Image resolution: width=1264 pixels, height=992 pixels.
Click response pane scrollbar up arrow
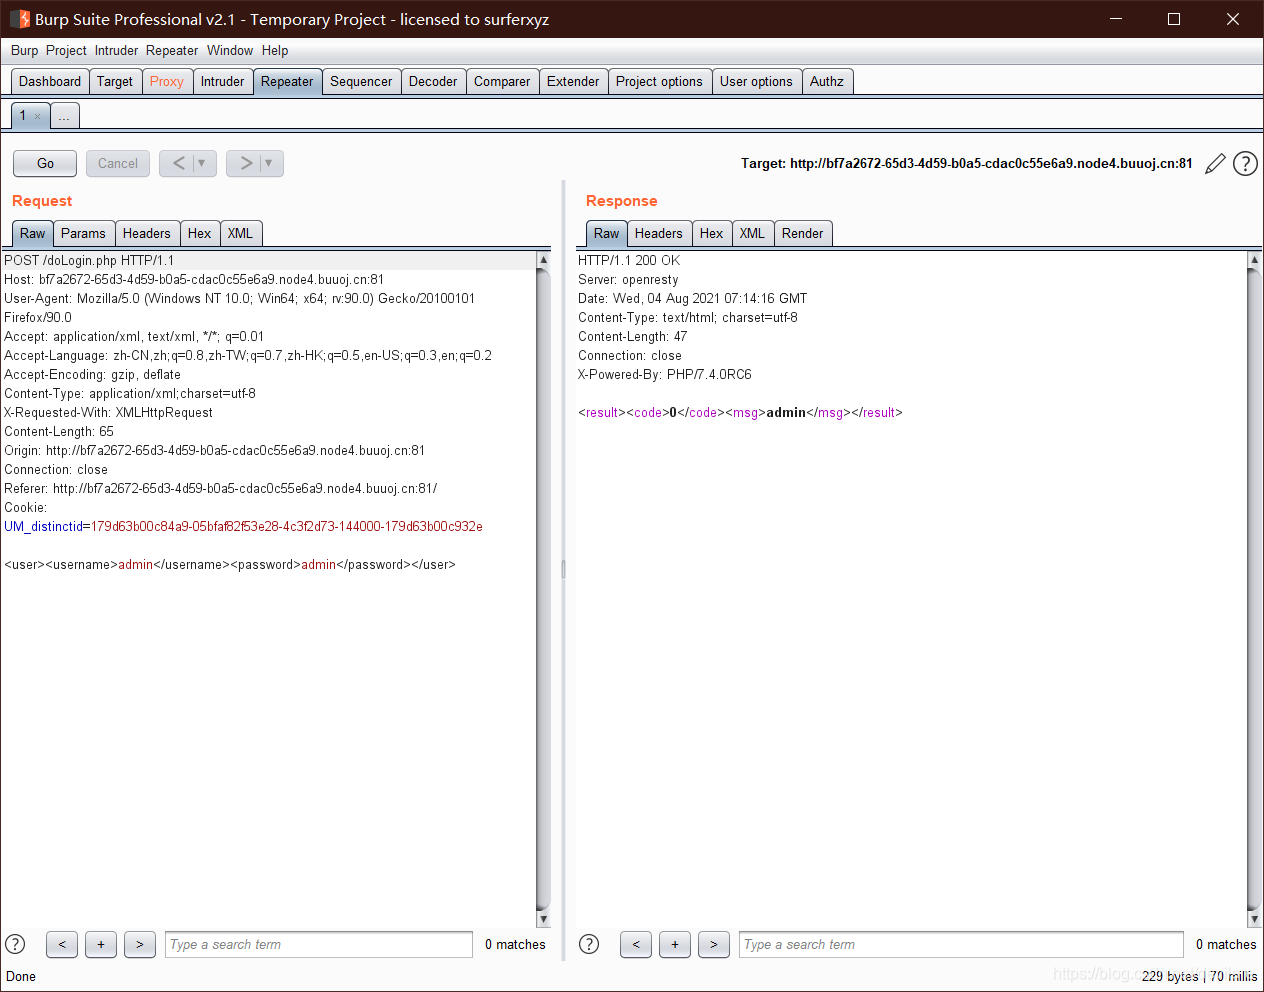1254,260
